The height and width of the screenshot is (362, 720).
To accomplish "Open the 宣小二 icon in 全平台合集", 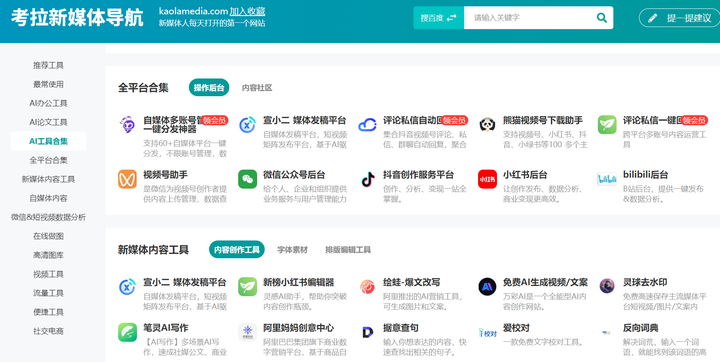I will [x=248, y=125].
